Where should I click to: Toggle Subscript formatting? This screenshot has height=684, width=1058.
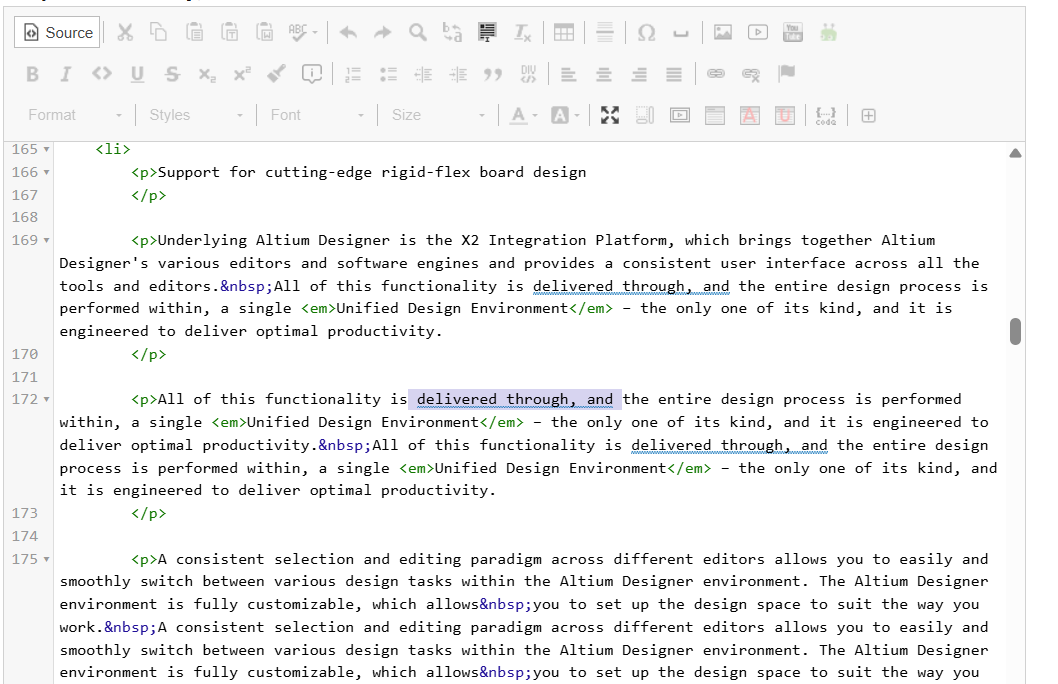[207, 74]
